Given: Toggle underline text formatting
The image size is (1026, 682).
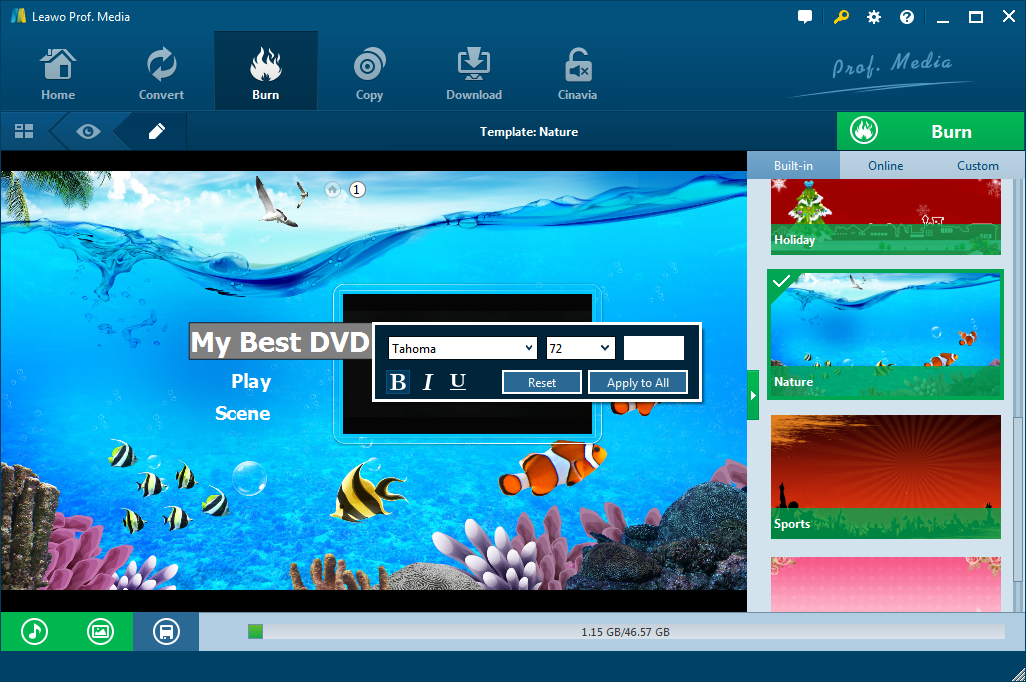Looking at the screenshot, I should (x=458, y=382).
